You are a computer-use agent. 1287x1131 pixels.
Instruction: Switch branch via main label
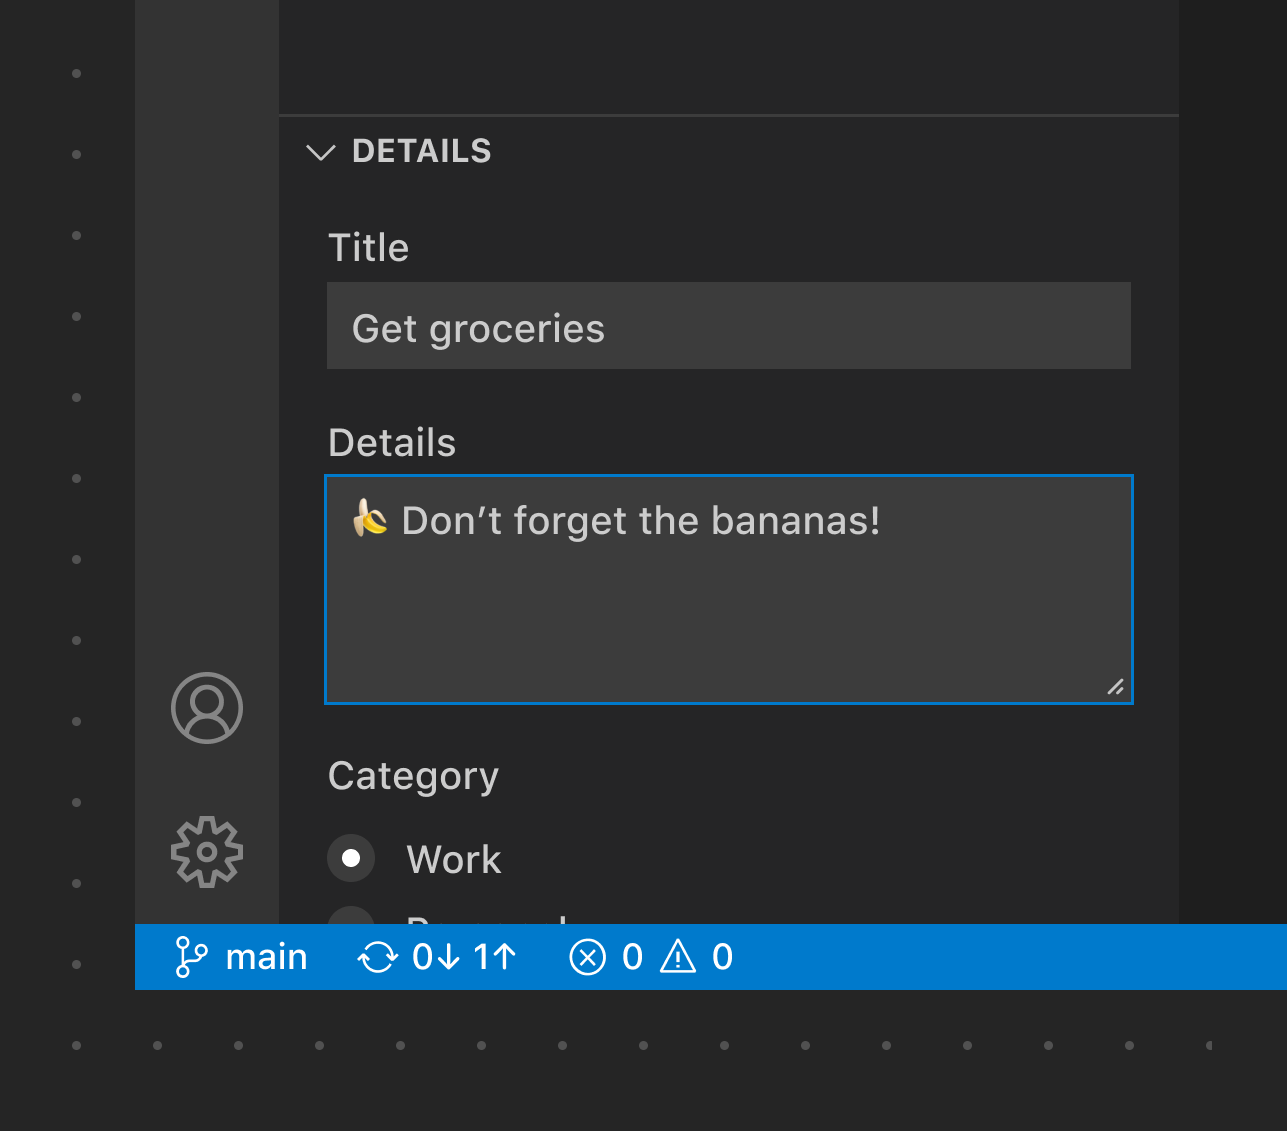click(266, 957)
